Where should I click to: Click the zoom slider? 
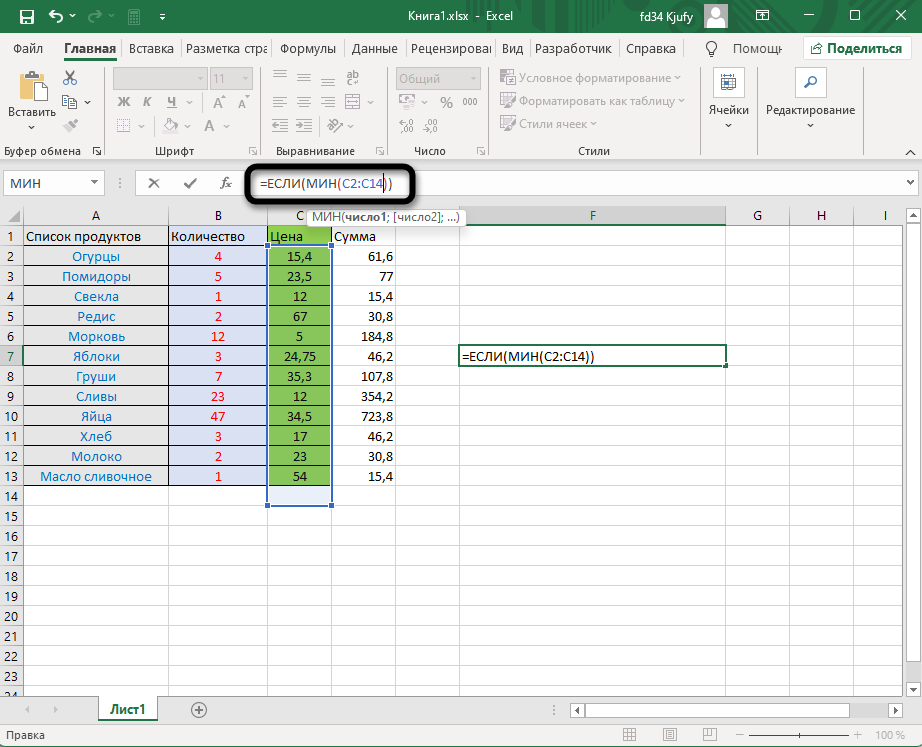click(x=799, y=735)
